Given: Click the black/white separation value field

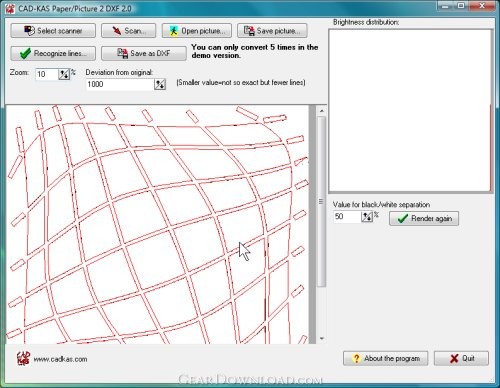Looking at the screenshot, I should pos(347,217).
